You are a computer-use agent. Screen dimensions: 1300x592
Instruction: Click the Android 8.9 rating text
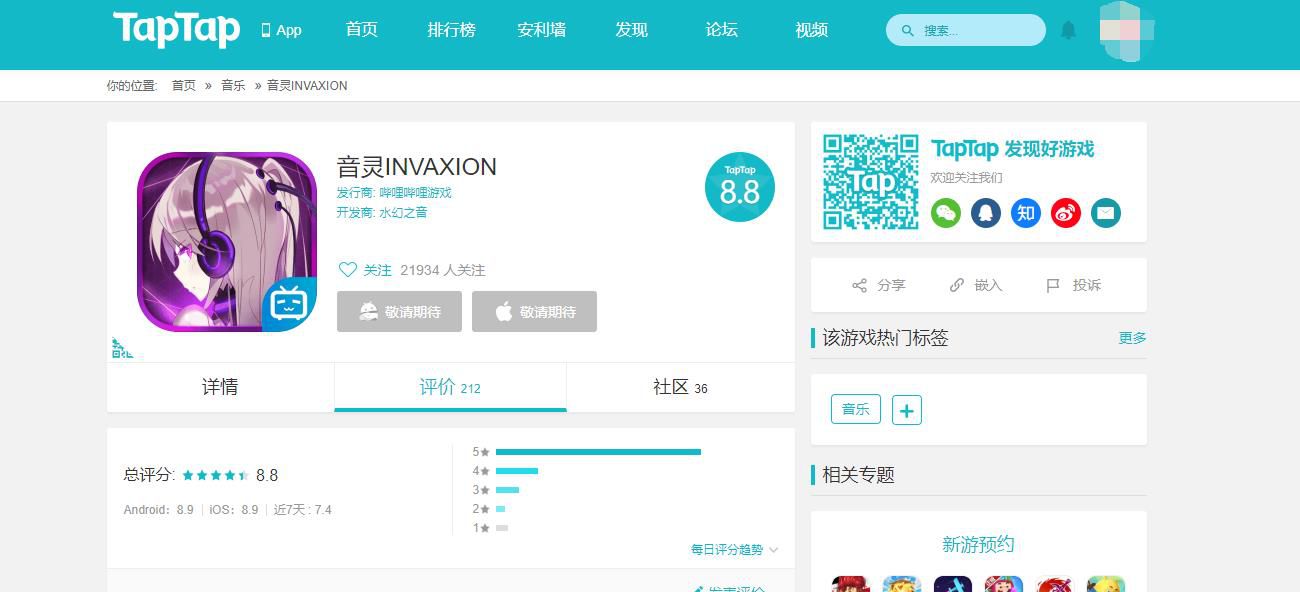(159, 510)
